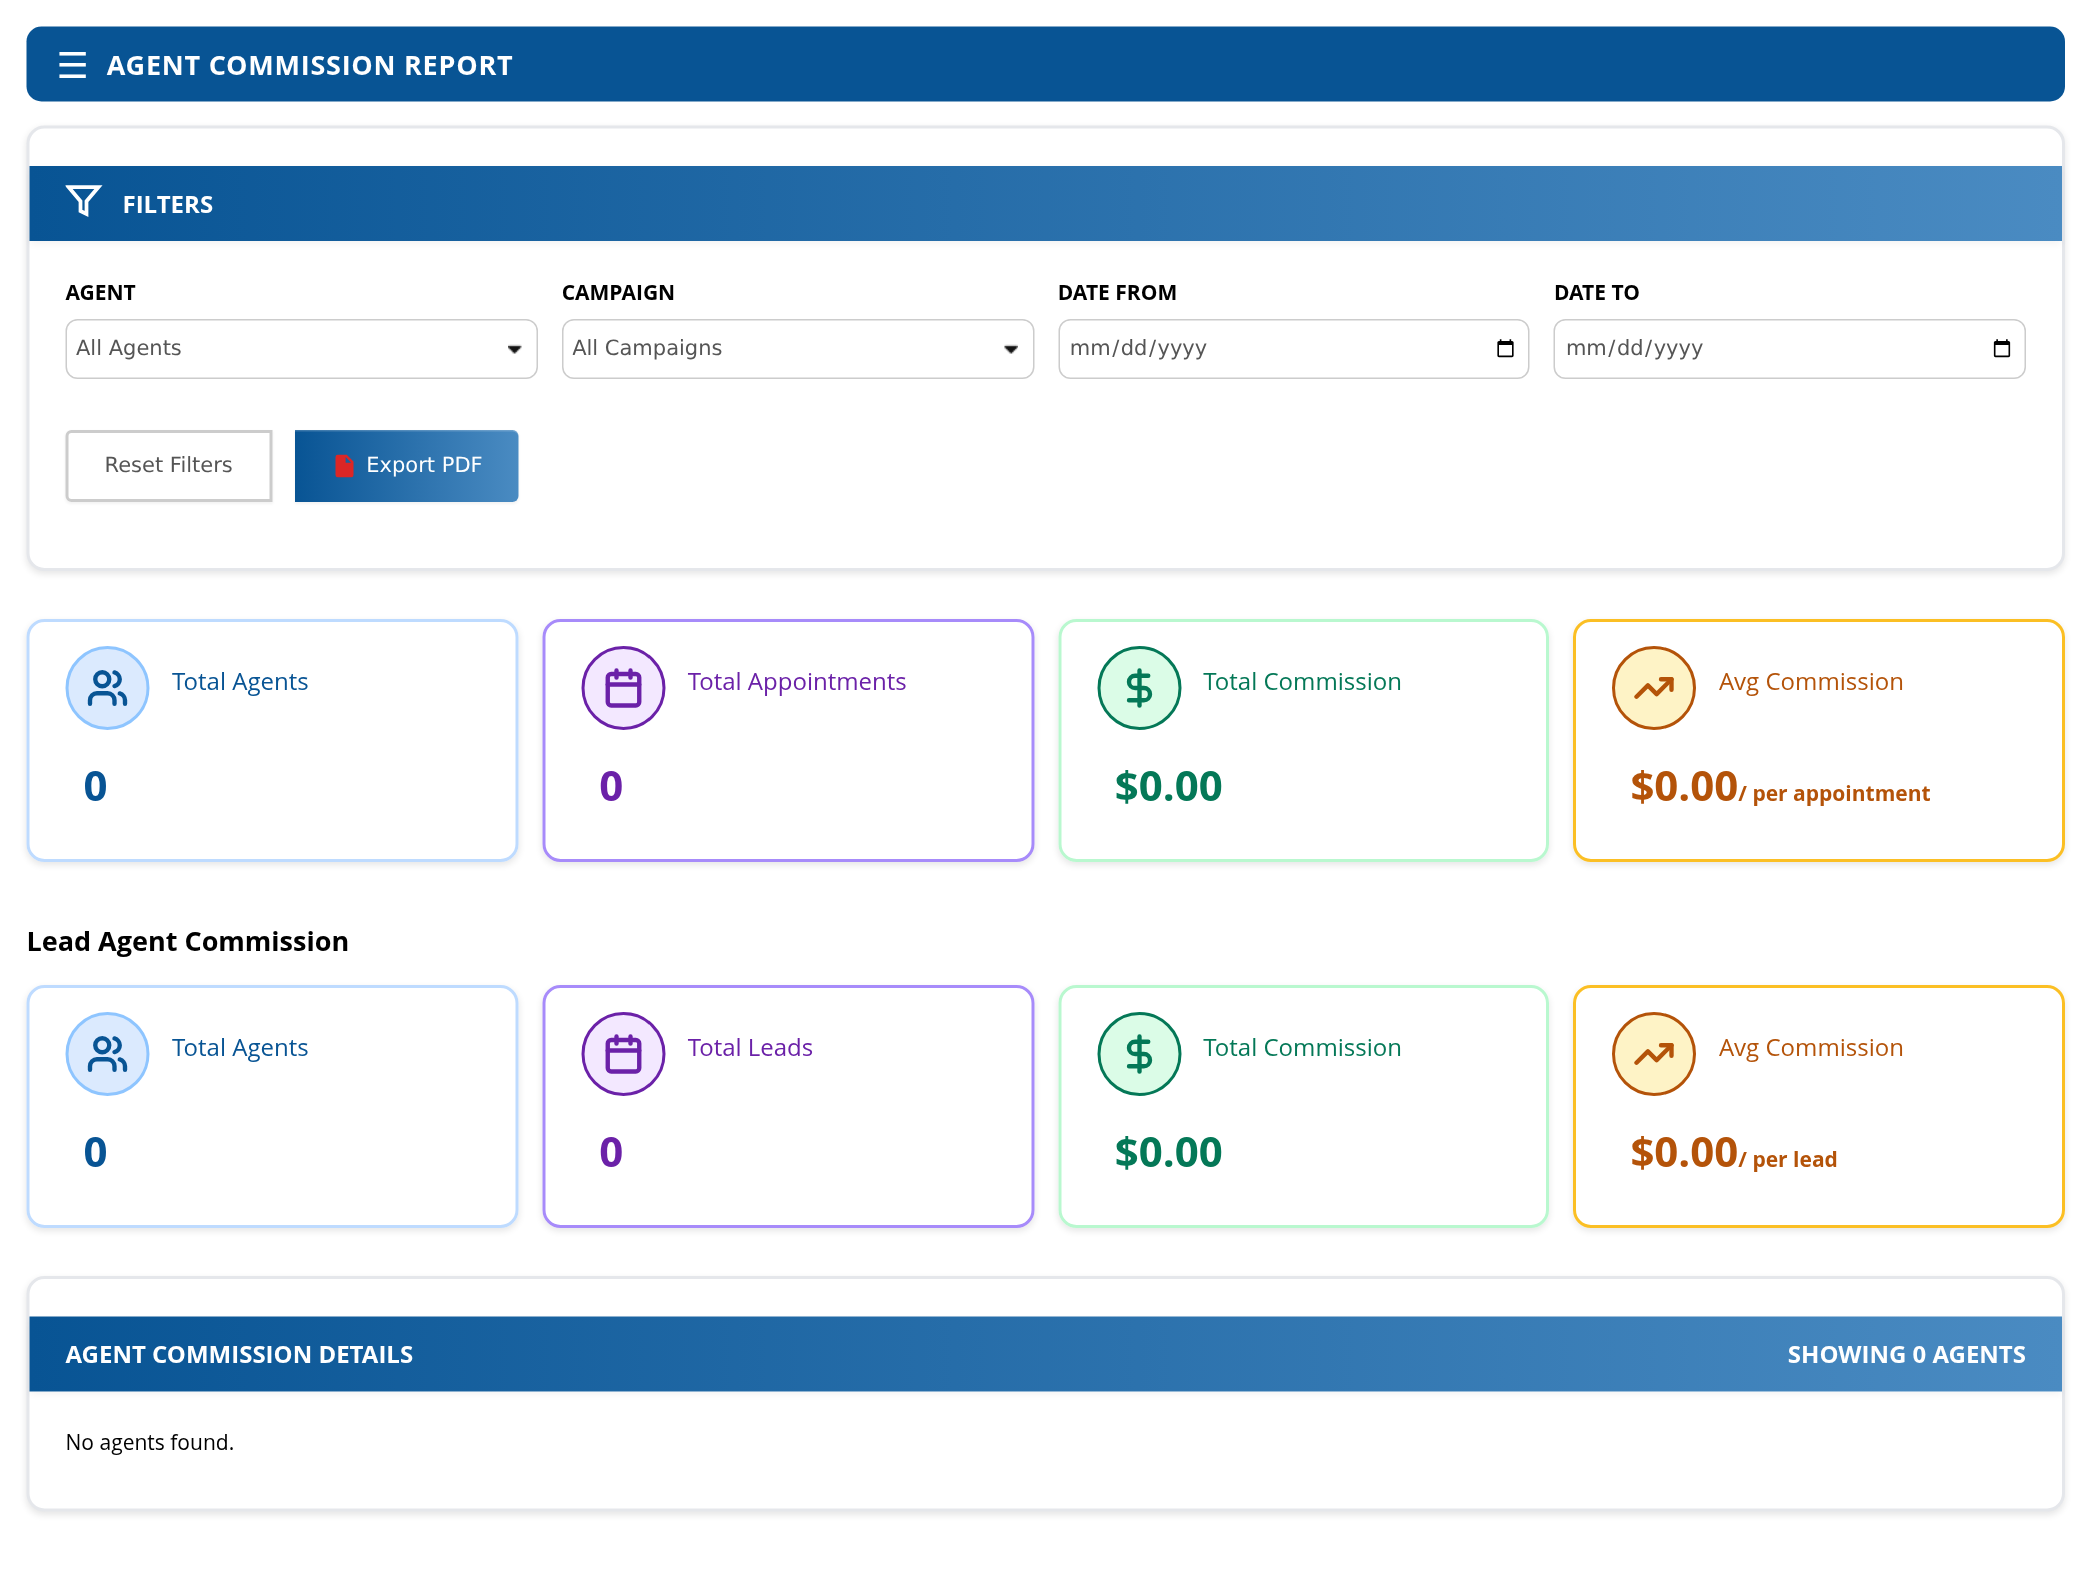2093x1587 pixels.
Task: Click the red PDF file icon
Action: click(344, 466)
